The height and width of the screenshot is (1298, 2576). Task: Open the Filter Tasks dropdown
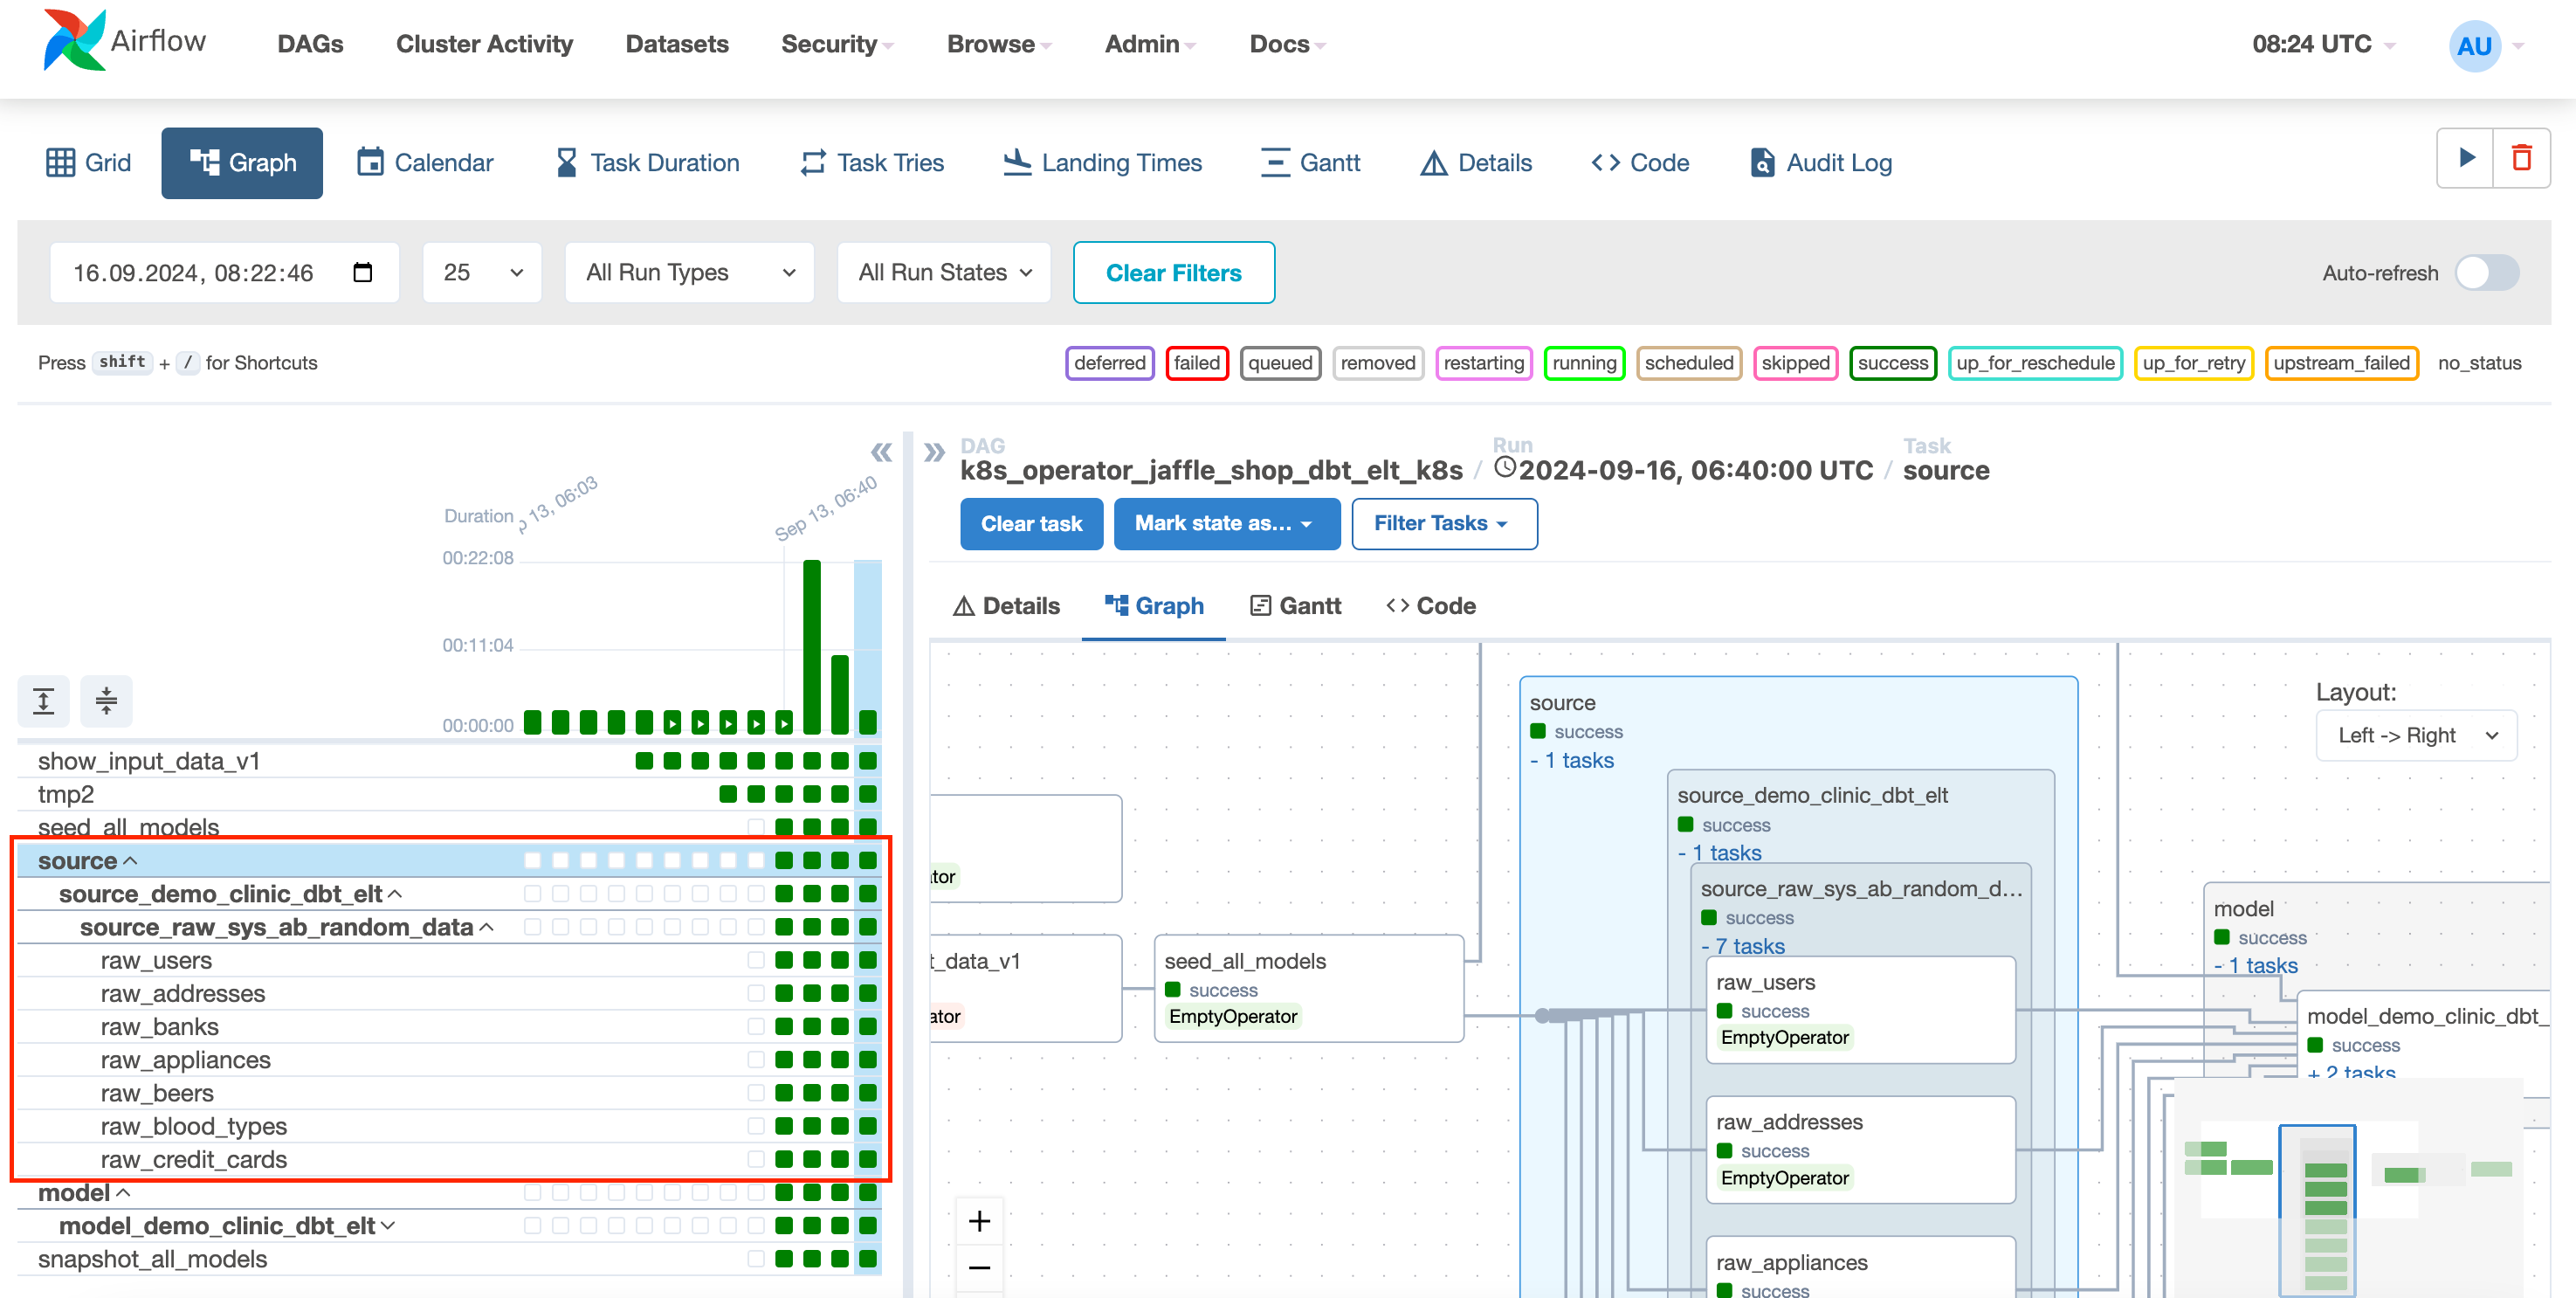(1444, 524)
